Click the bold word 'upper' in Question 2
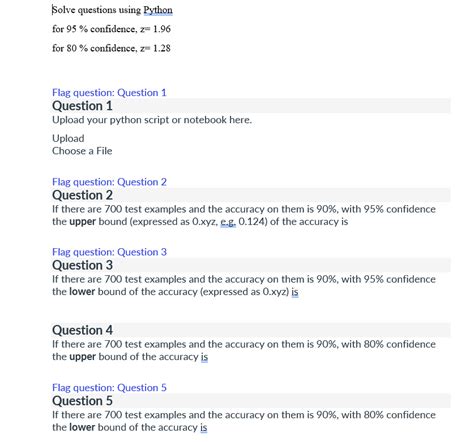Viewport: 474px width, 442px height. [82, 222]
